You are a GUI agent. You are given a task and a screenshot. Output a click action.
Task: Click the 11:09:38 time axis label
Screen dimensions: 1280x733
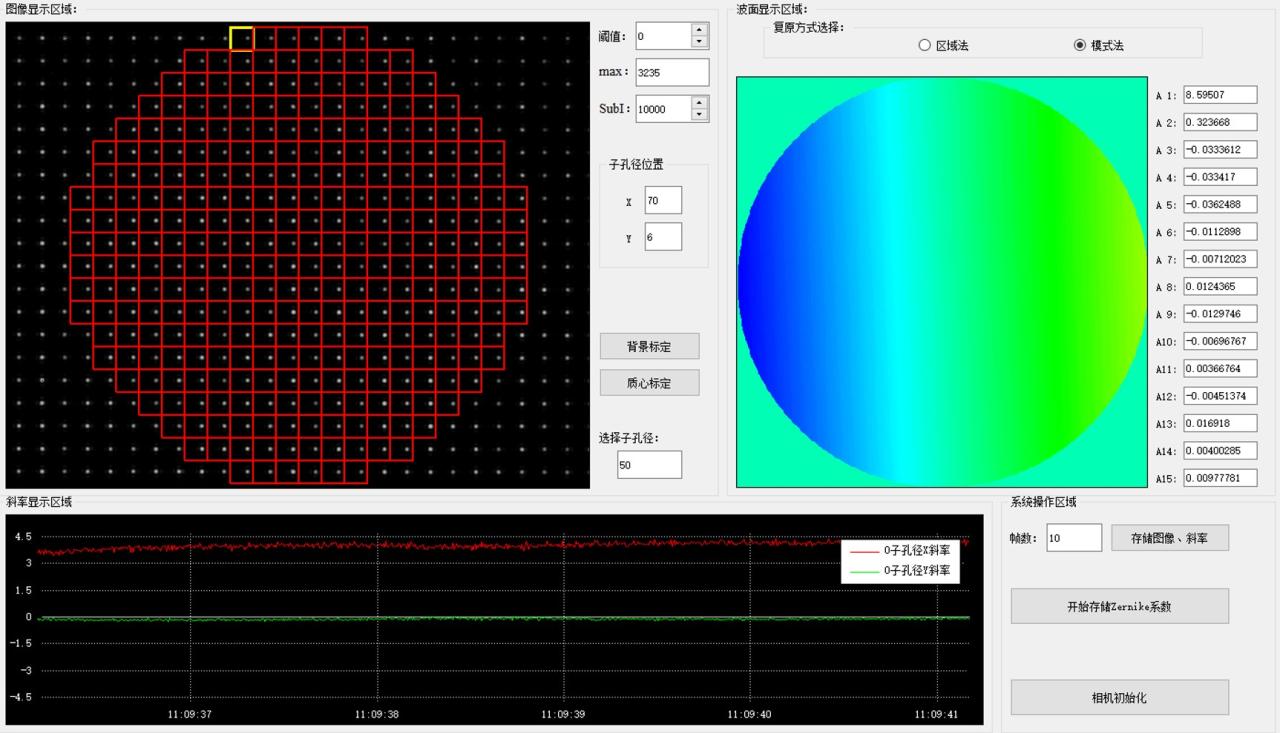click(377, 714)
